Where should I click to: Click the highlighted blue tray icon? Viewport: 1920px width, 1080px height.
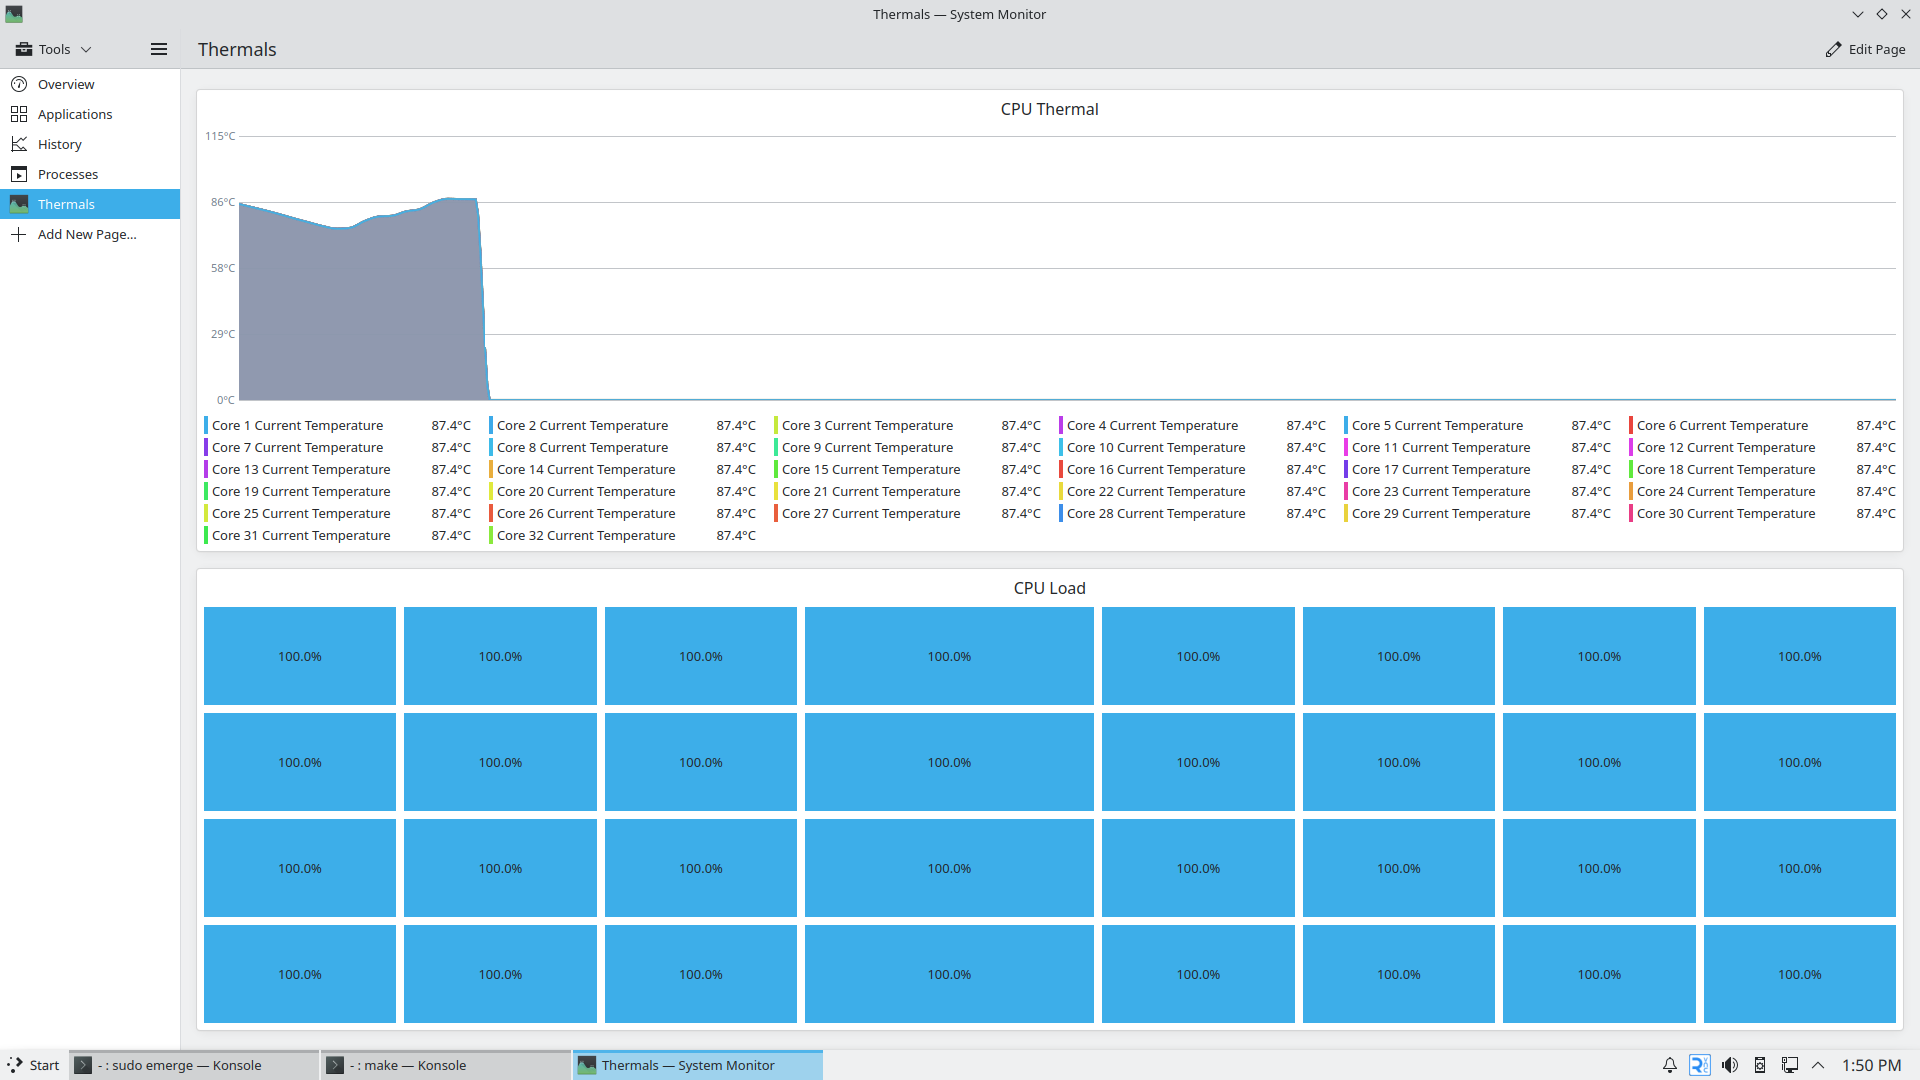coord(1700,1065)
